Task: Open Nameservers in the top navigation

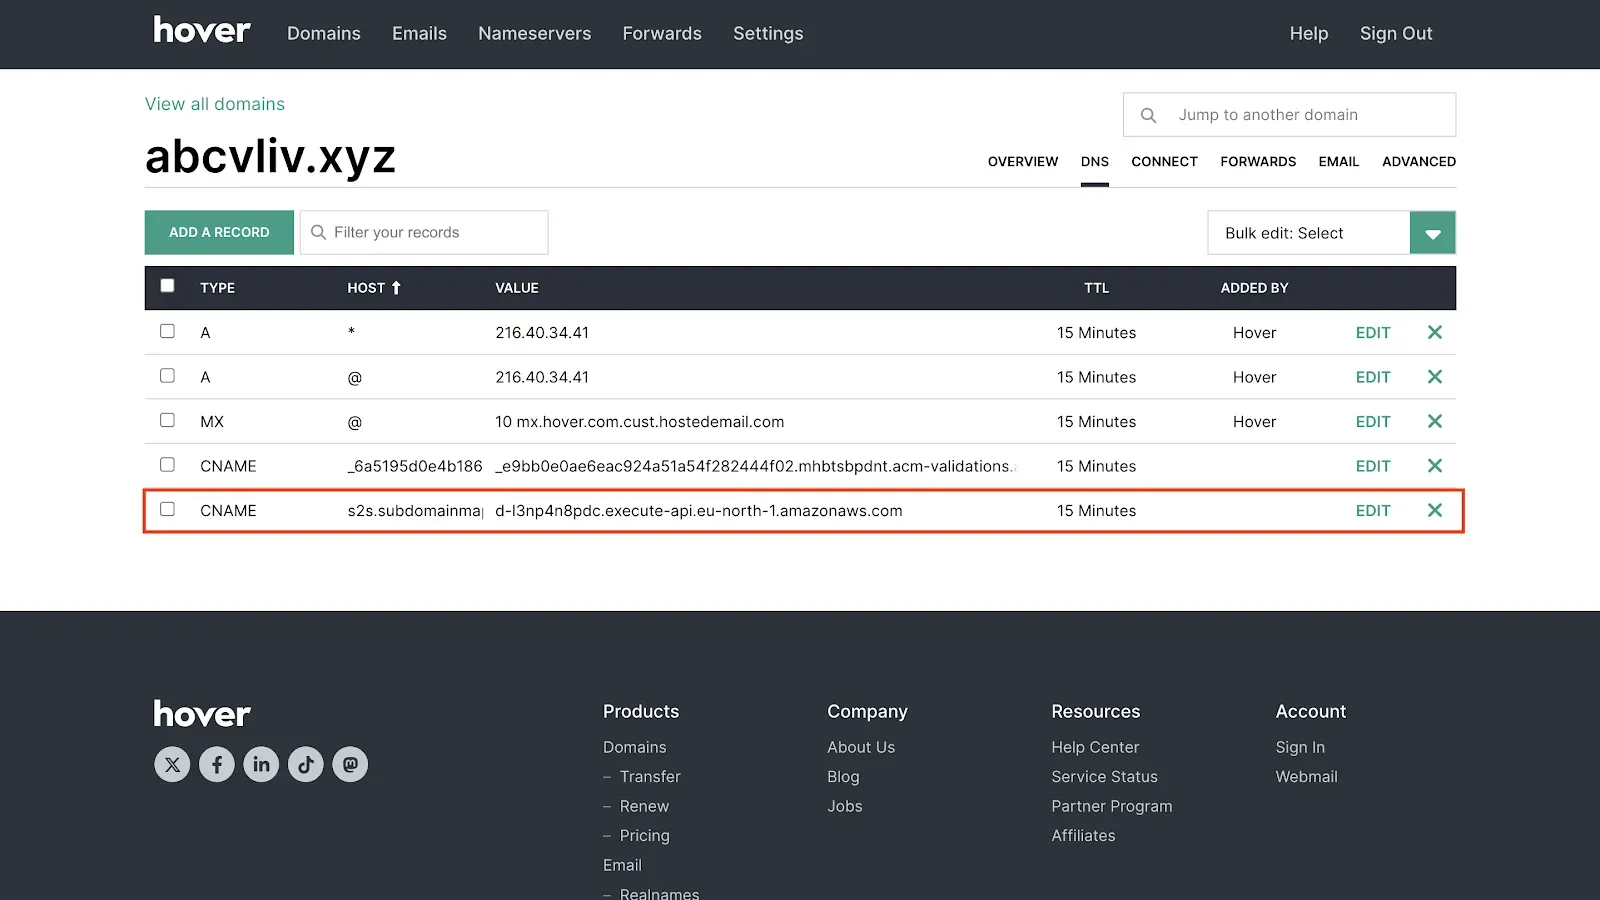Action: point(535,34)
